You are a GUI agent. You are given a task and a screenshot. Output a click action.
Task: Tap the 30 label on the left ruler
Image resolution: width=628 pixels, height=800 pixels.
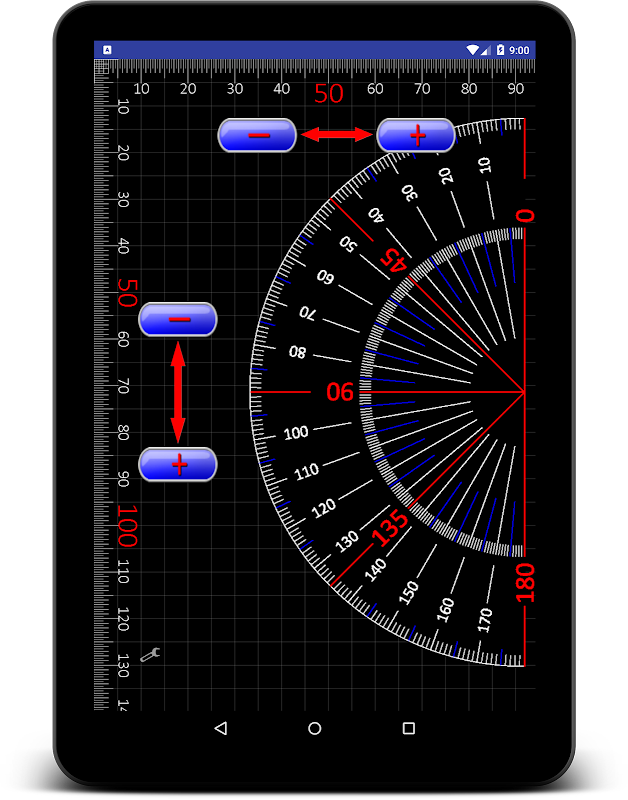tap(123, 200)
